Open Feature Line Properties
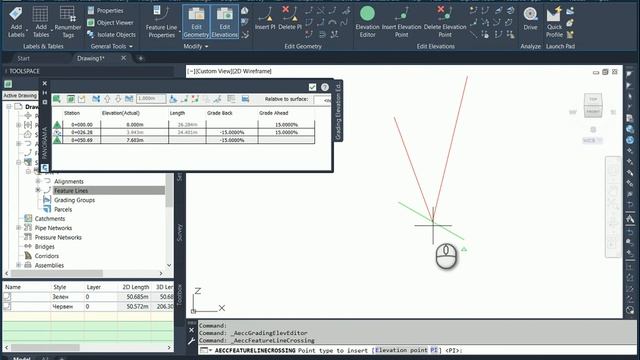This screenshot has width=640, height=360. click(x=161, y=22)
